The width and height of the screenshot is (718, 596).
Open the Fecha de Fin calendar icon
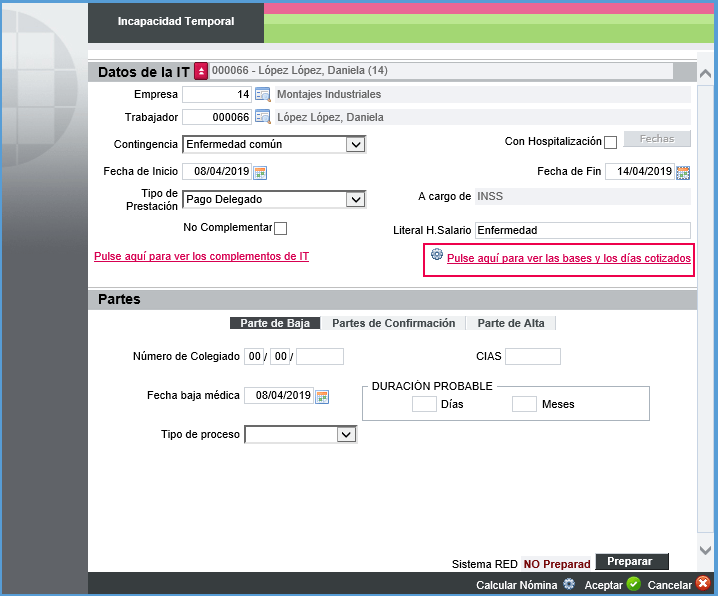(x=683, y=173)
